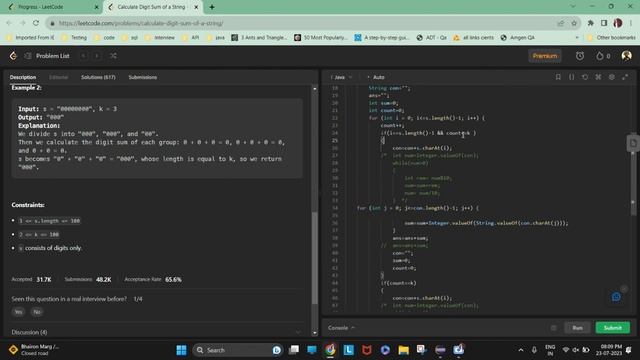This screenshot has width=640, height=360.
Task: Open the 50 Most Popularly bookmark
Action: click(321, 38)
